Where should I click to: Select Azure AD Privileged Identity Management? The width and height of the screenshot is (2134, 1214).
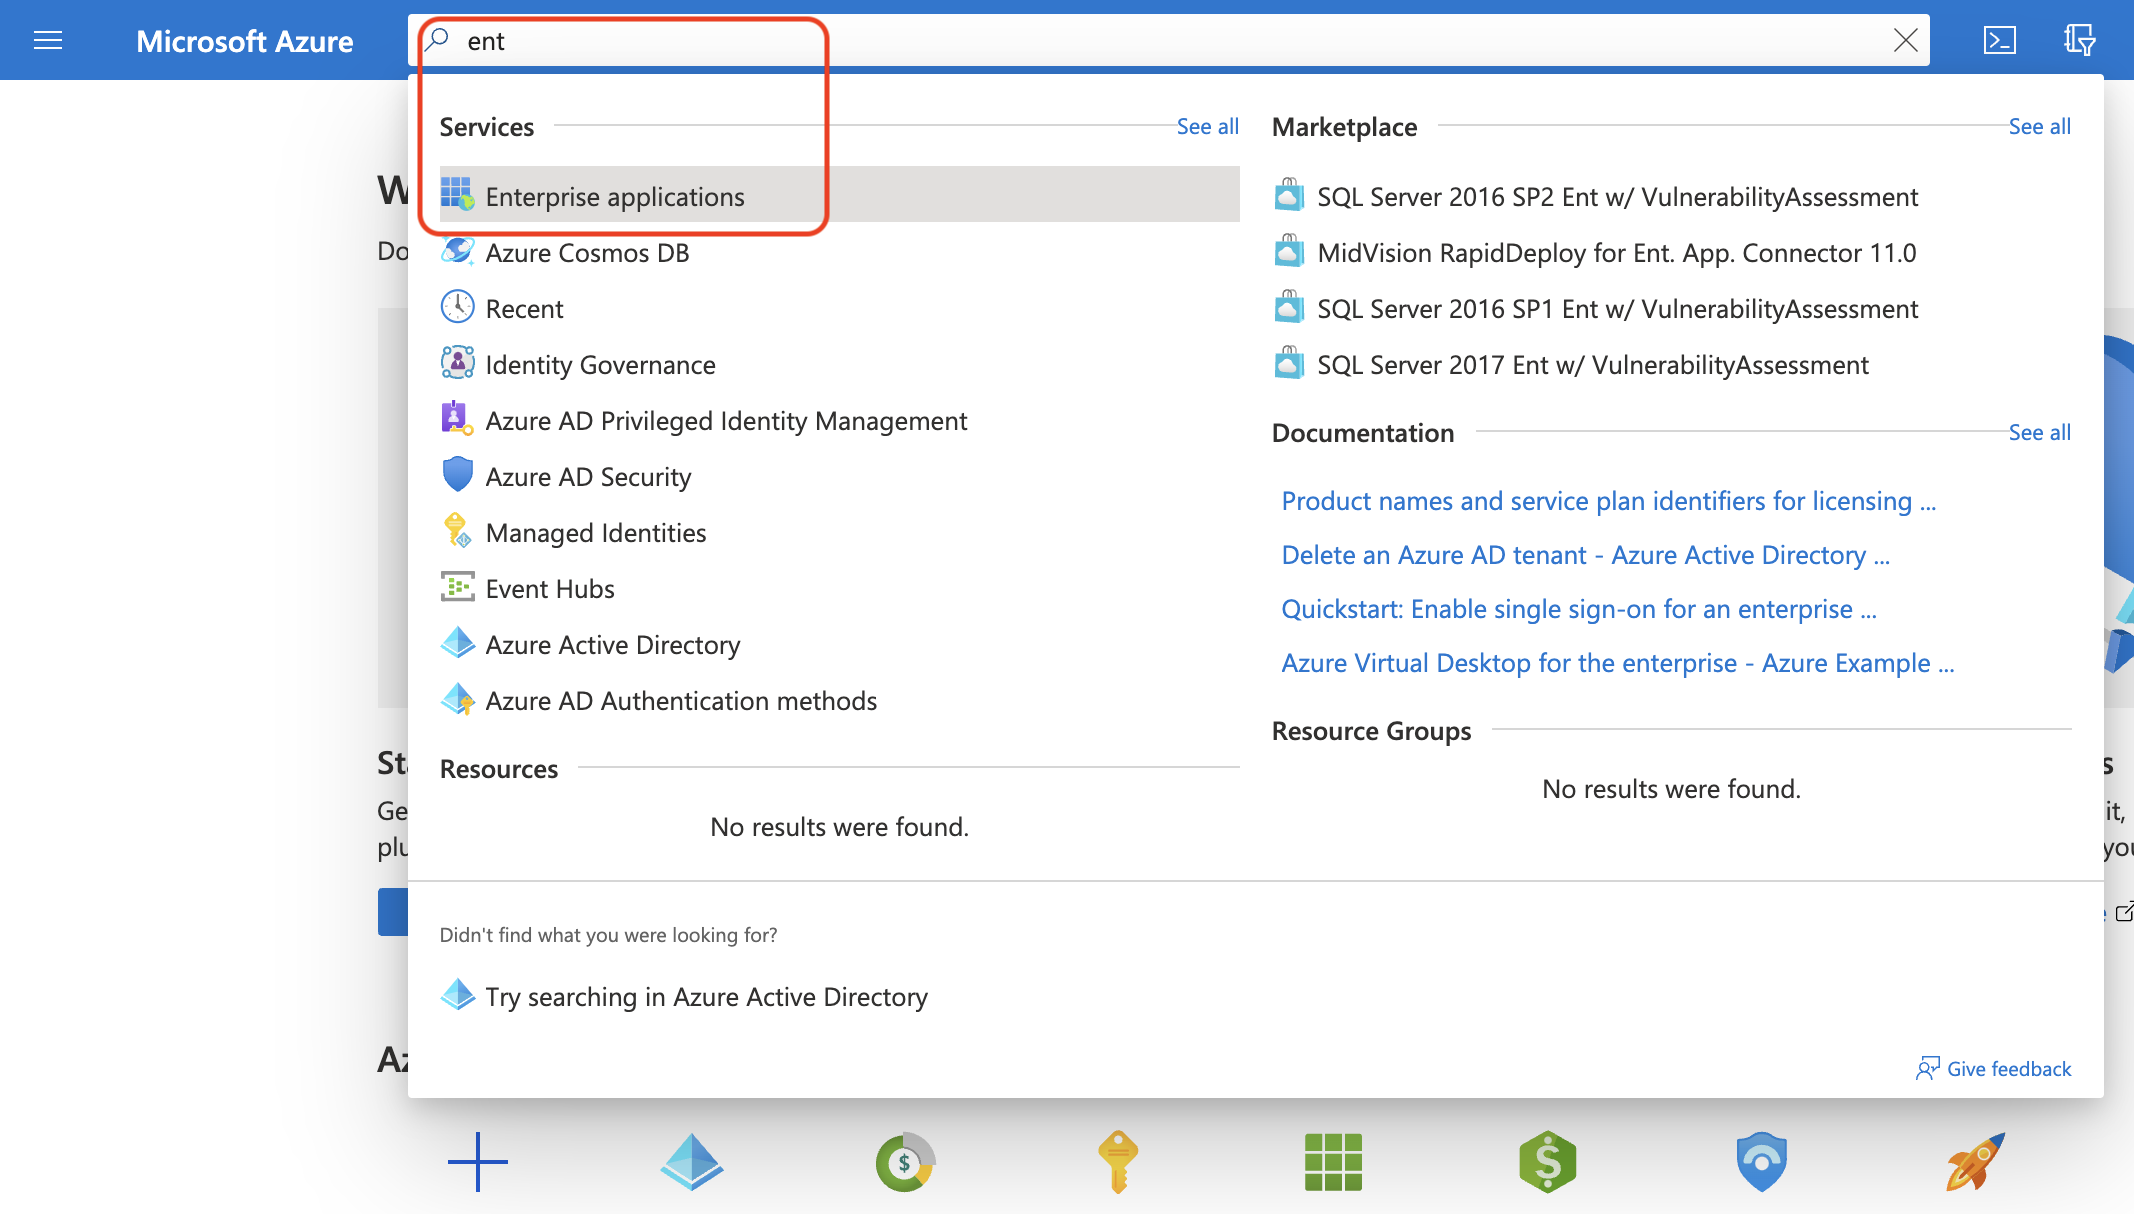(839, 420)
